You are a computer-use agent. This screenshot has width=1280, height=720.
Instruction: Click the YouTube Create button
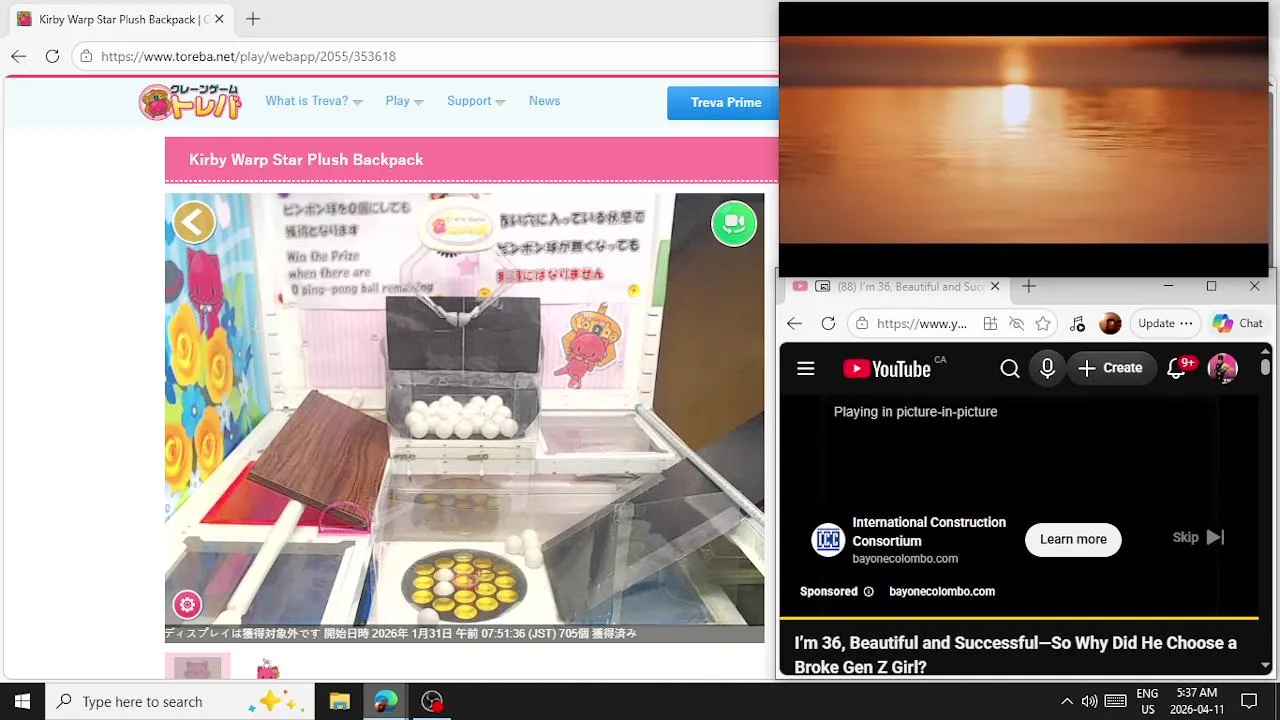tap(1111, 369)
